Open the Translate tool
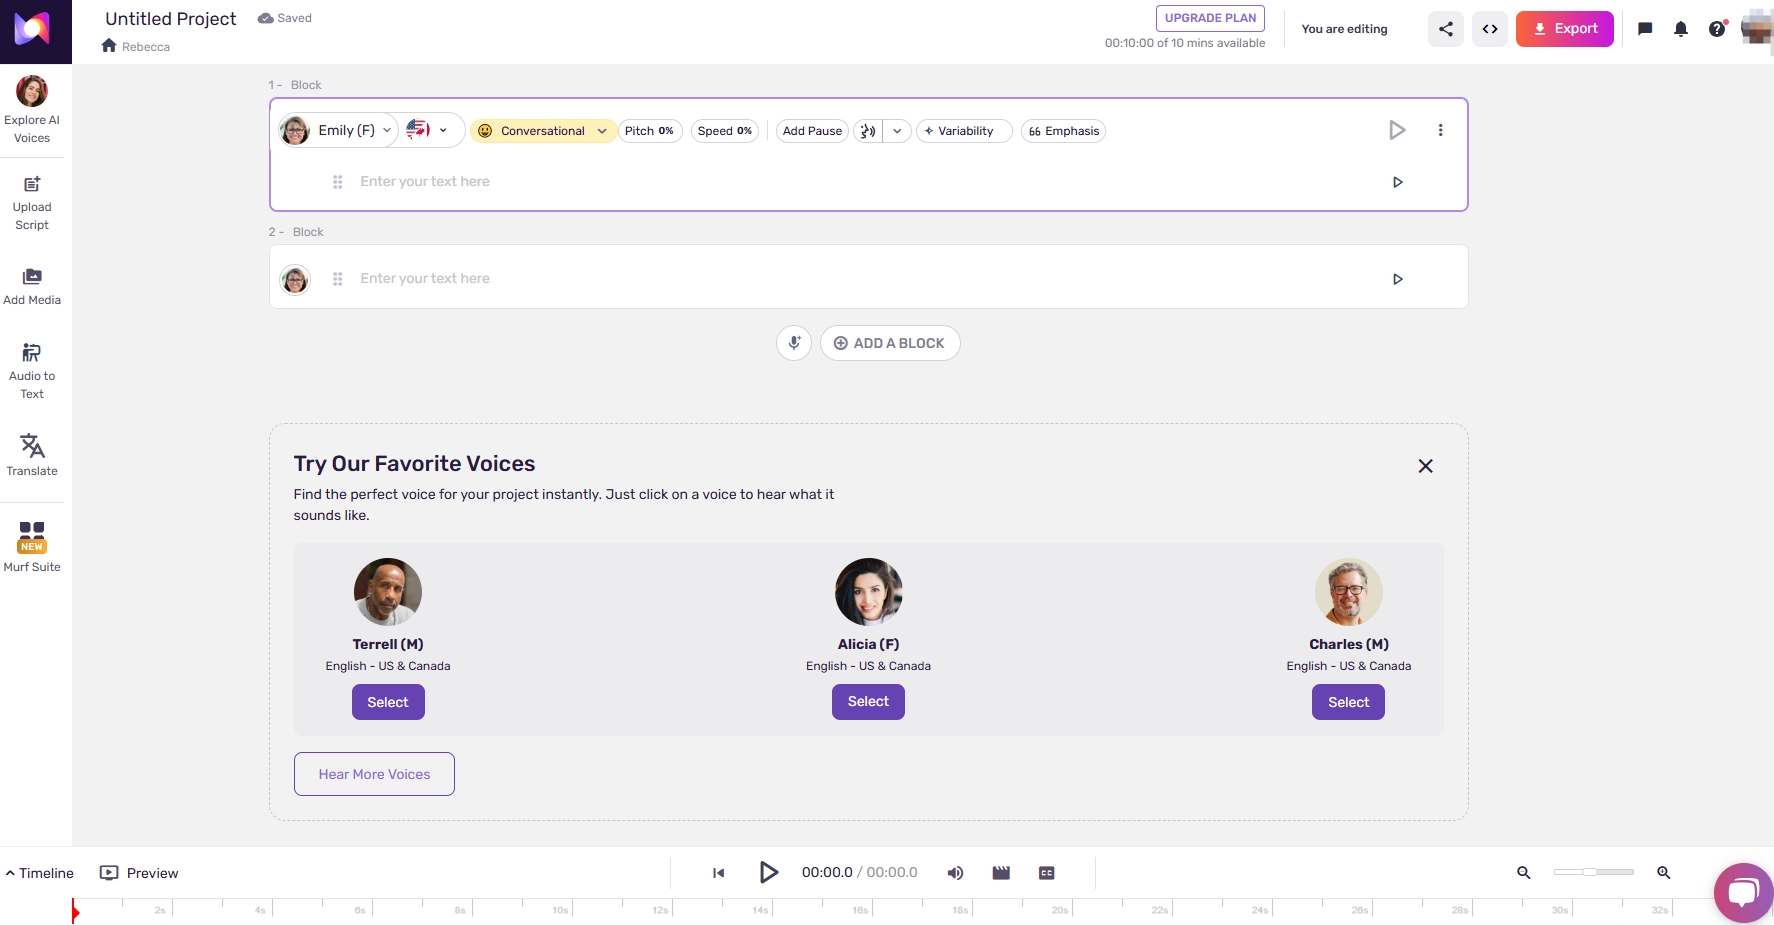1774x925 pixels. [x=32, y=454]
